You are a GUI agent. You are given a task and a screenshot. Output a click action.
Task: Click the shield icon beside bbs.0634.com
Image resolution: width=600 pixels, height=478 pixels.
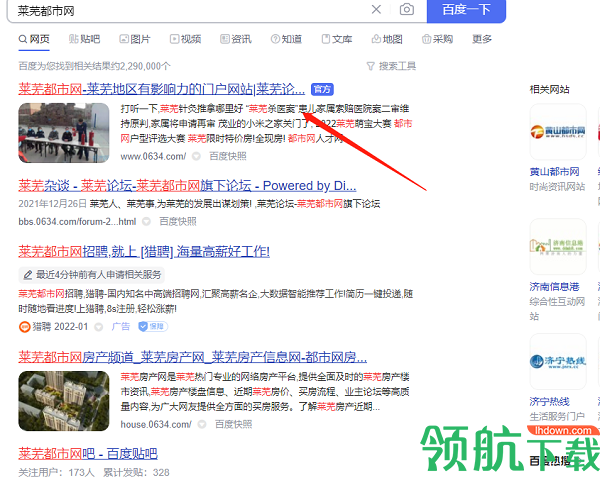tap(146, 222)
